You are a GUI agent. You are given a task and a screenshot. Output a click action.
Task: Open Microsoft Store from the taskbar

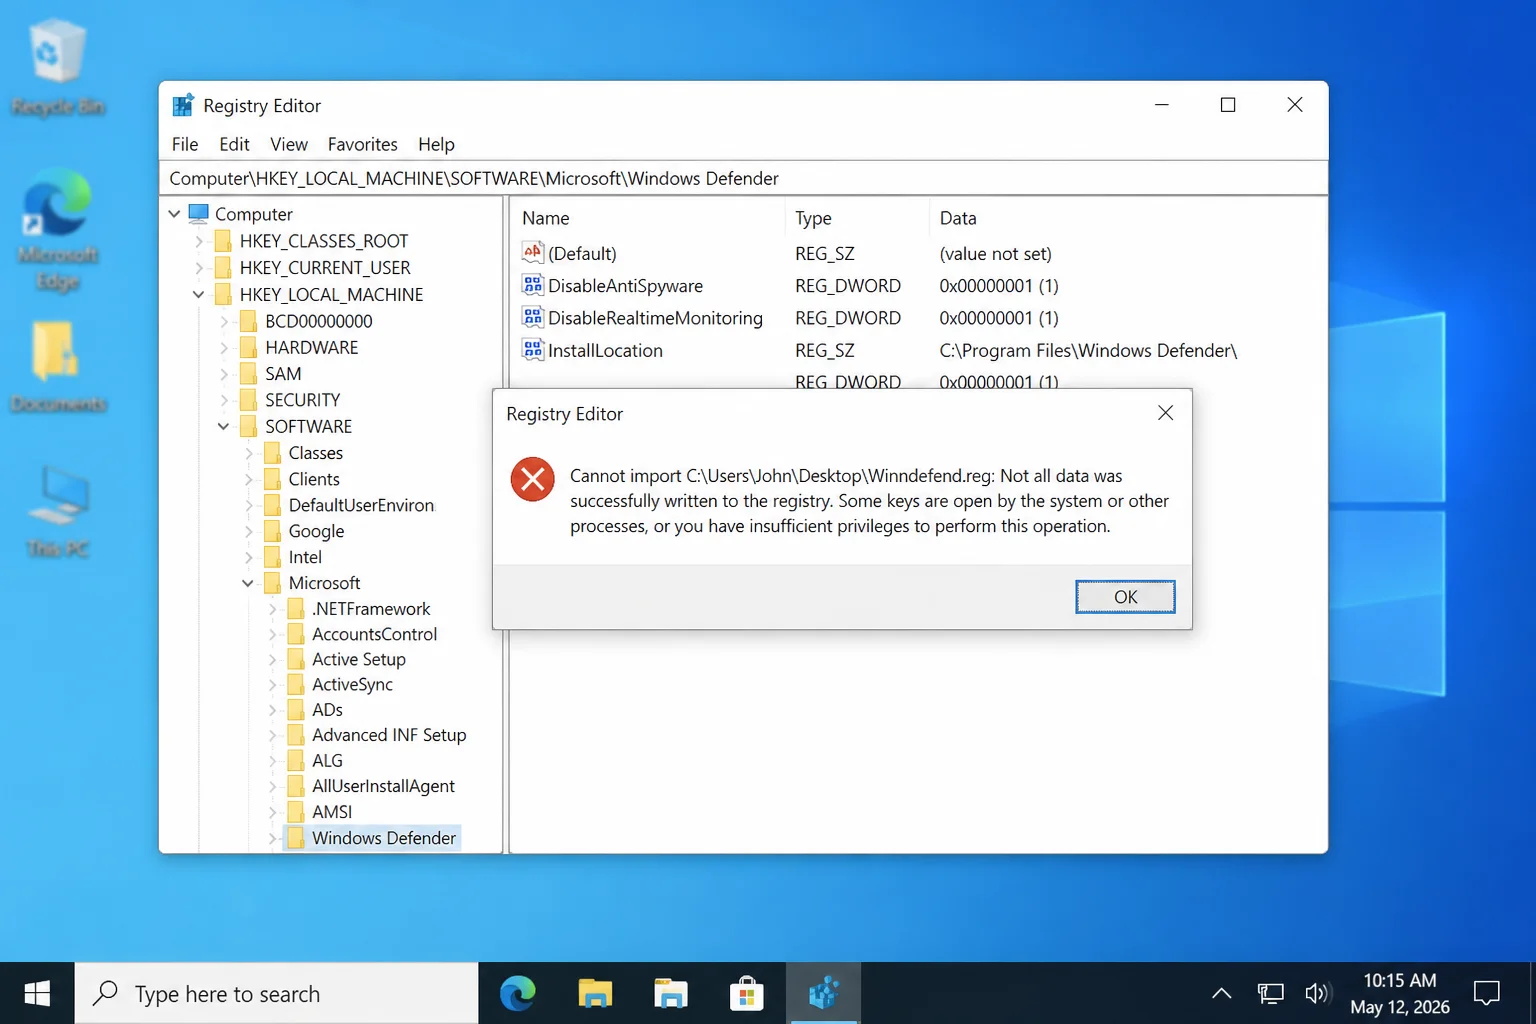[747, 993]
